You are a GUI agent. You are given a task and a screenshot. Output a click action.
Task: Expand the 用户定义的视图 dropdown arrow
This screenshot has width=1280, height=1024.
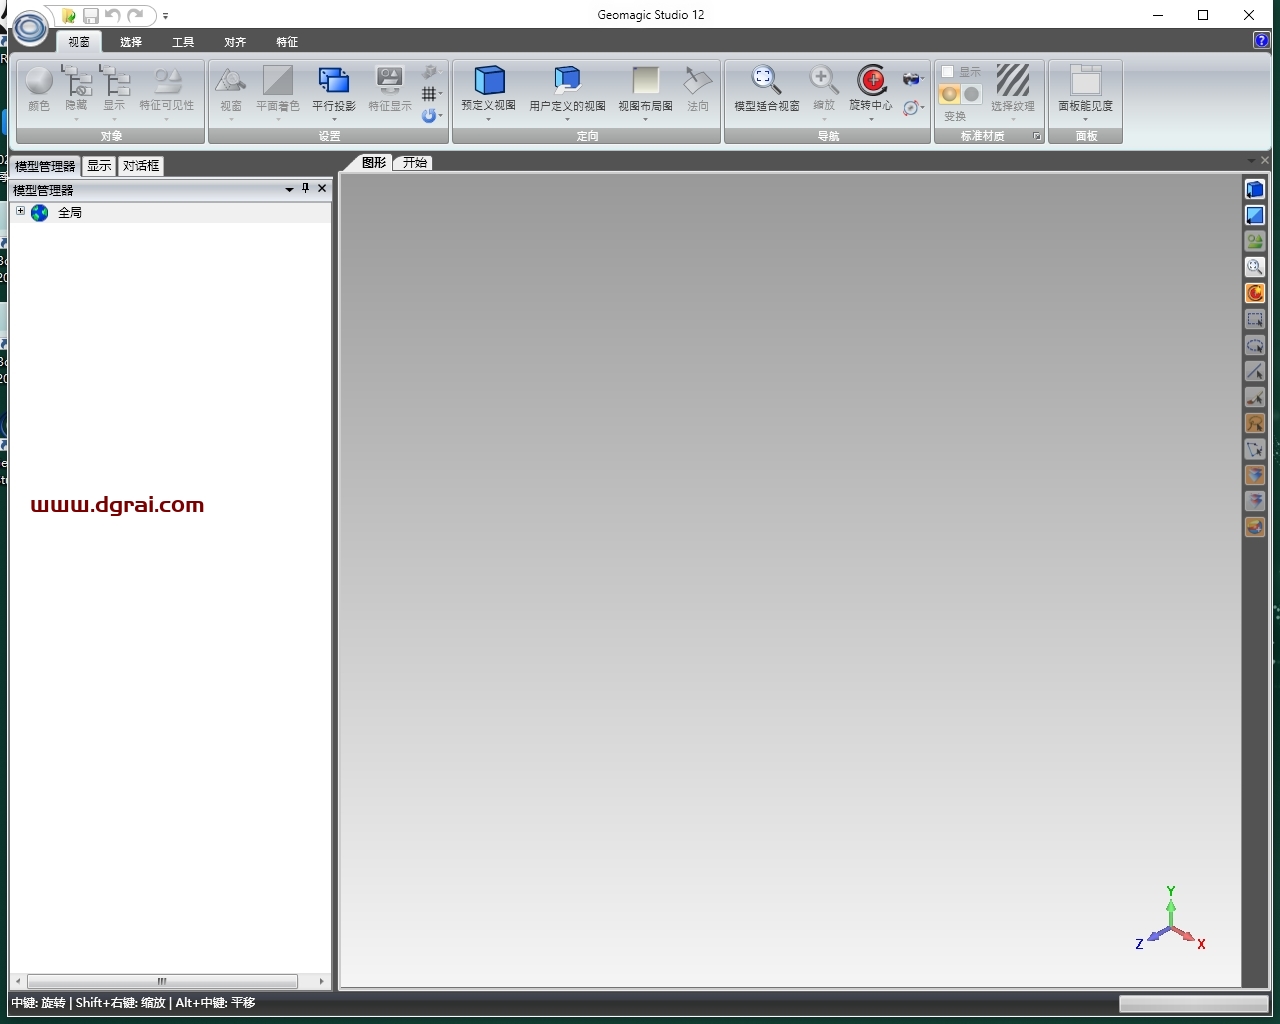point(567,119)
